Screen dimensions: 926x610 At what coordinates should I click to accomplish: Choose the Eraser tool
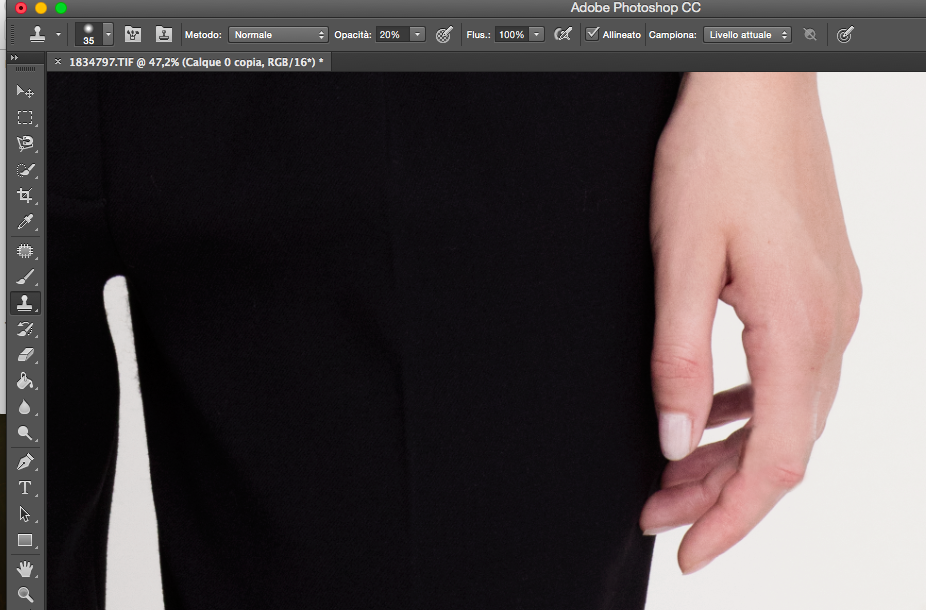pyautogui.click(x=25, y=354)
